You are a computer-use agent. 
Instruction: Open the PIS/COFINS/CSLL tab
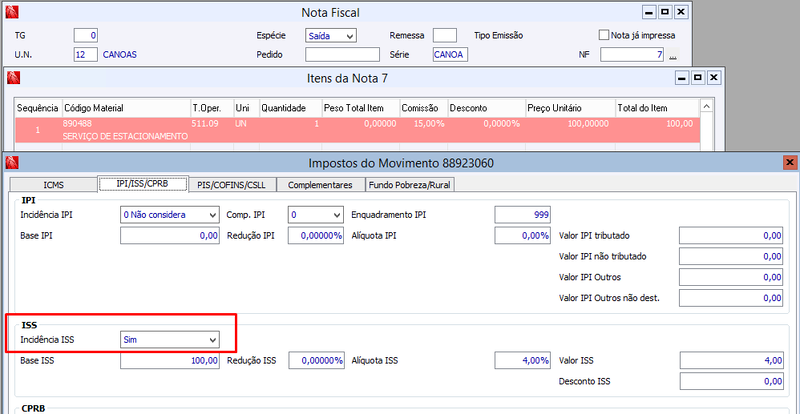tap(231, 185)
